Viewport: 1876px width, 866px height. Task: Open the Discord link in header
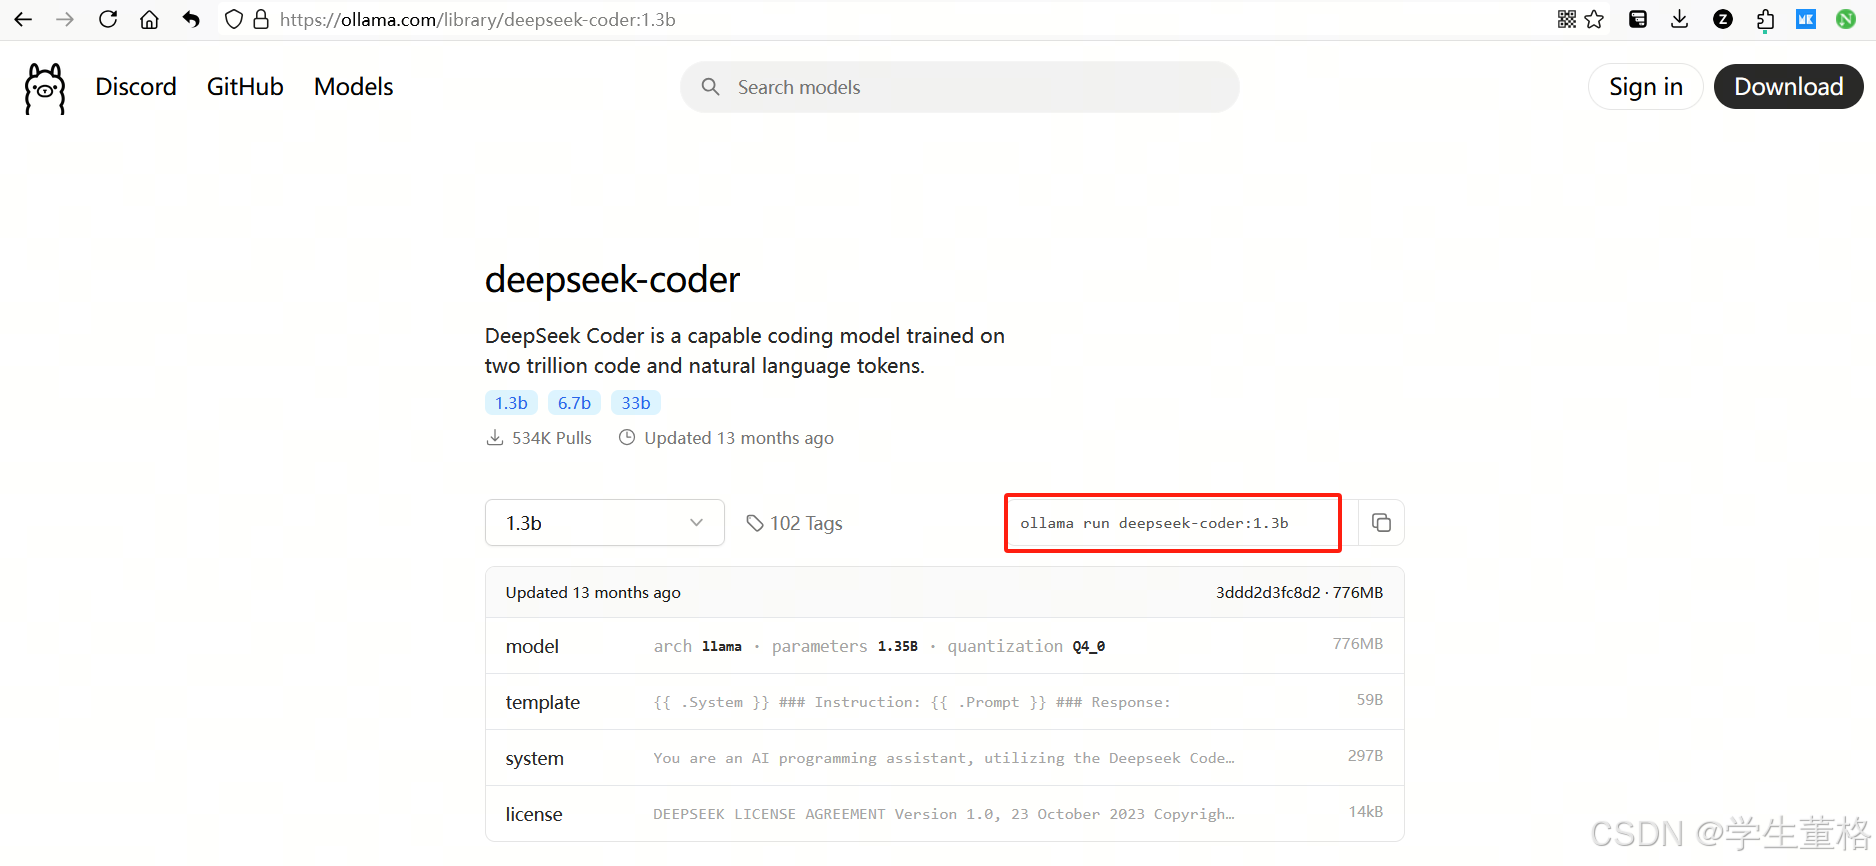[x=136, y=87]
